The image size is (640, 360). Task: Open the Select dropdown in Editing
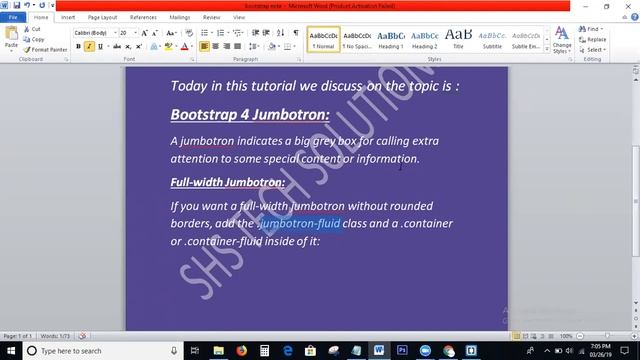point(592,50)
